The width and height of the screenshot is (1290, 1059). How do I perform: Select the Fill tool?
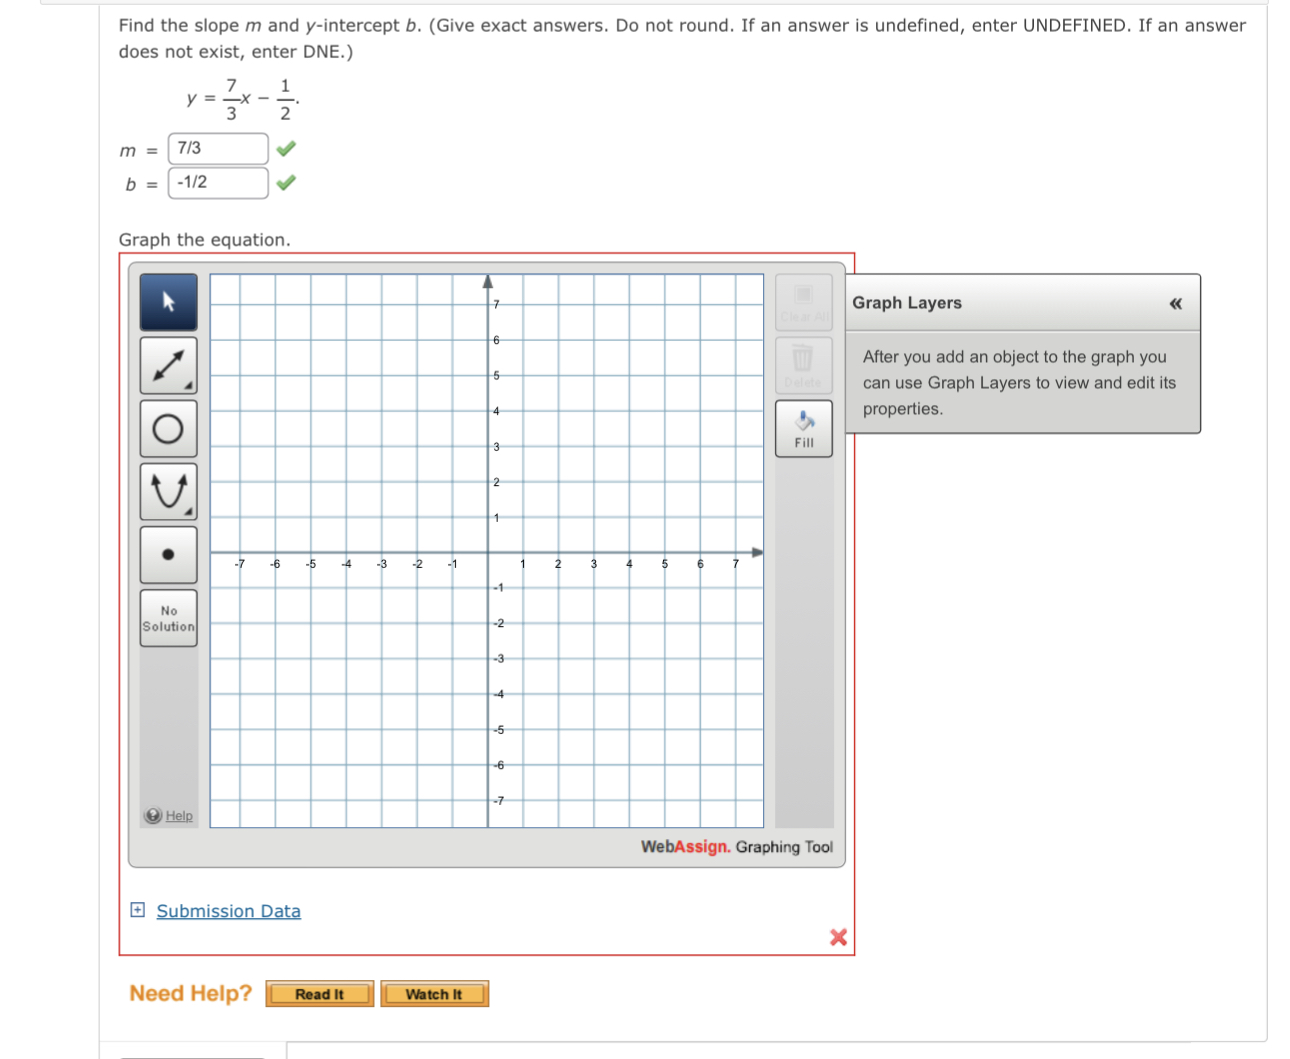[803, 428]
